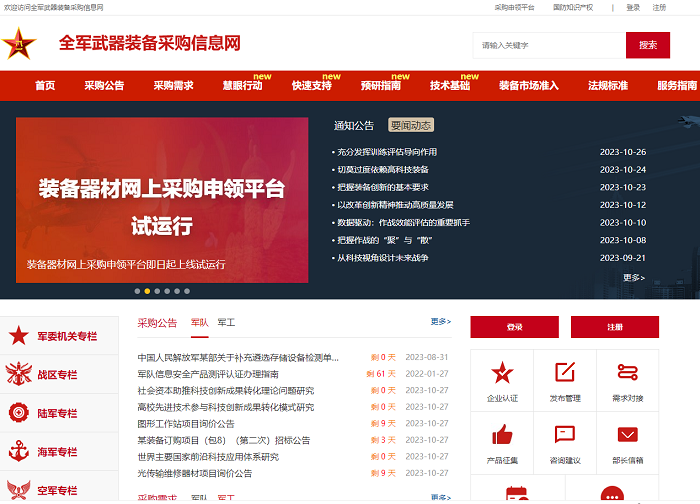Open article 把握作战的“聚”与“散”
Image resolution: width=700 pixels, height=504 pixels.
coord(384,240)
